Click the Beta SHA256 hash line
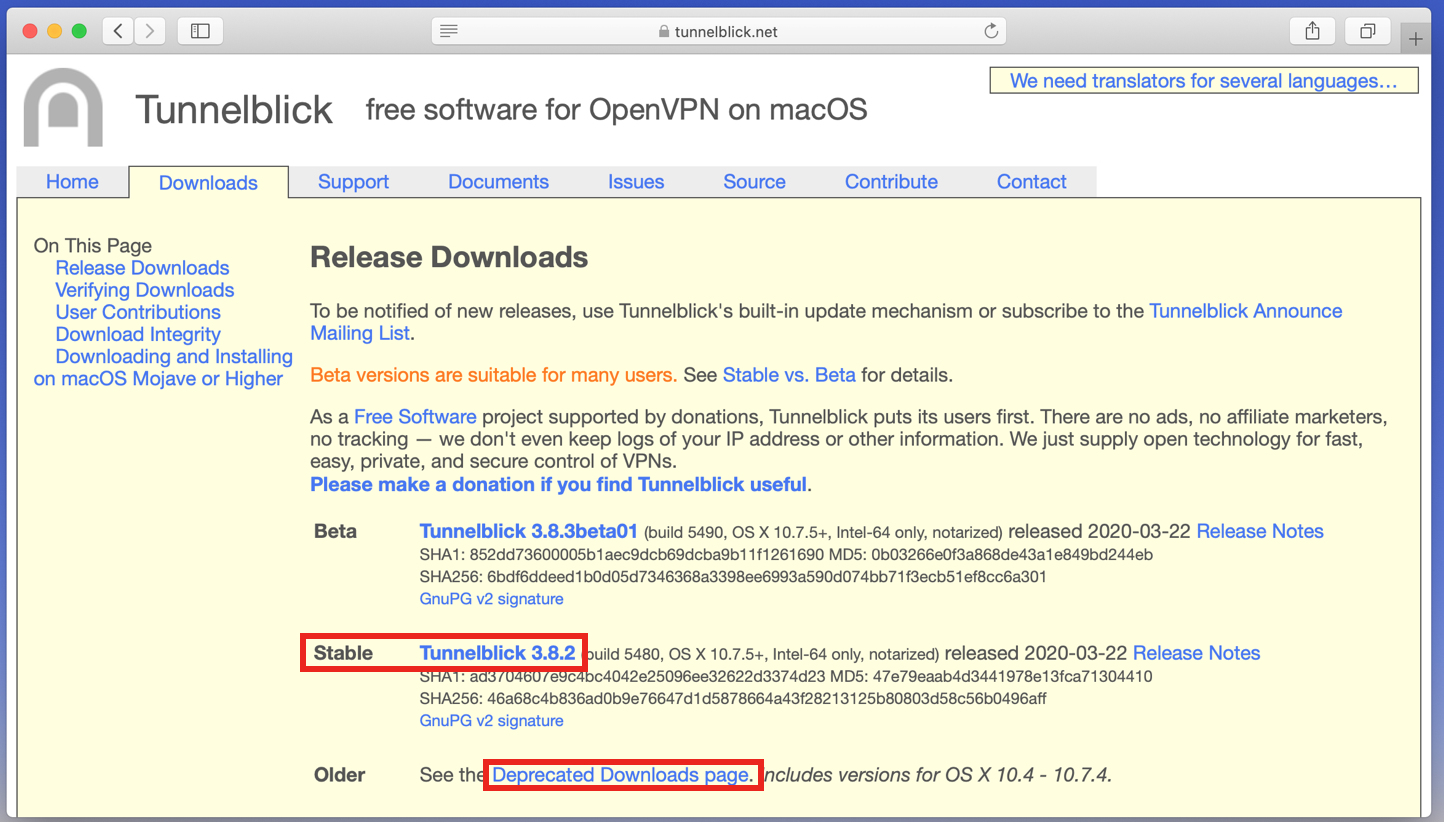The height and width of the screenshot is (822, 1444). (733, 577)
